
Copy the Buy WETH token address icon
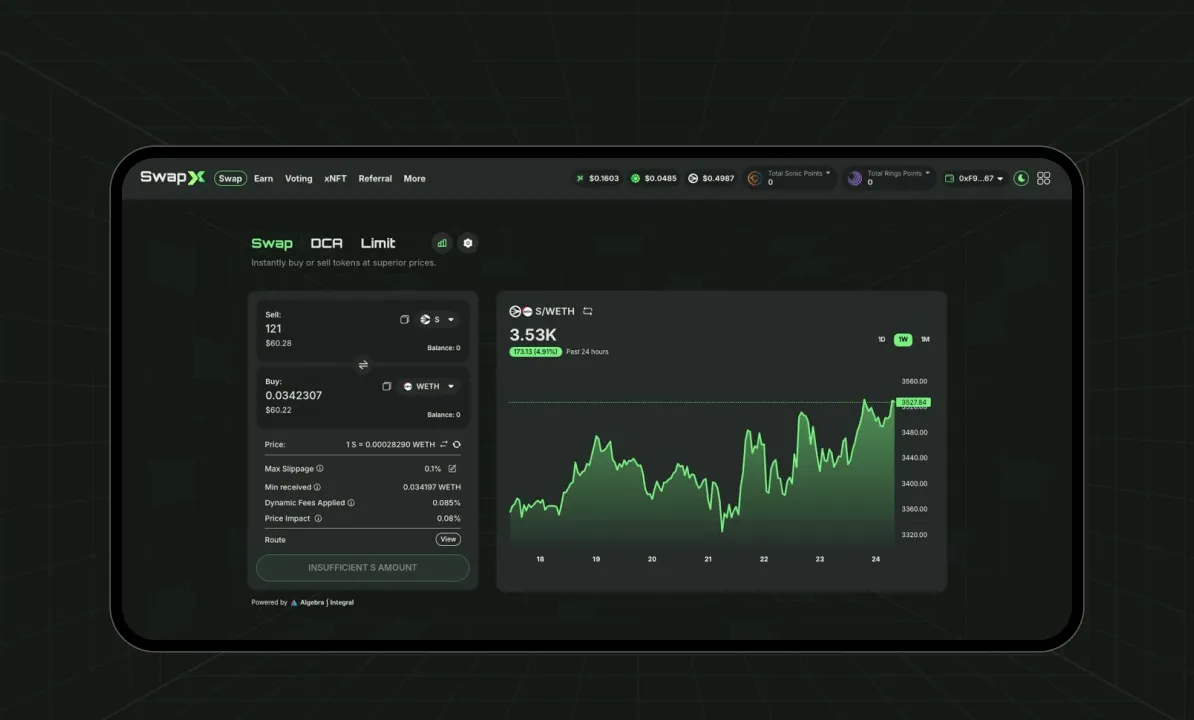386,387
